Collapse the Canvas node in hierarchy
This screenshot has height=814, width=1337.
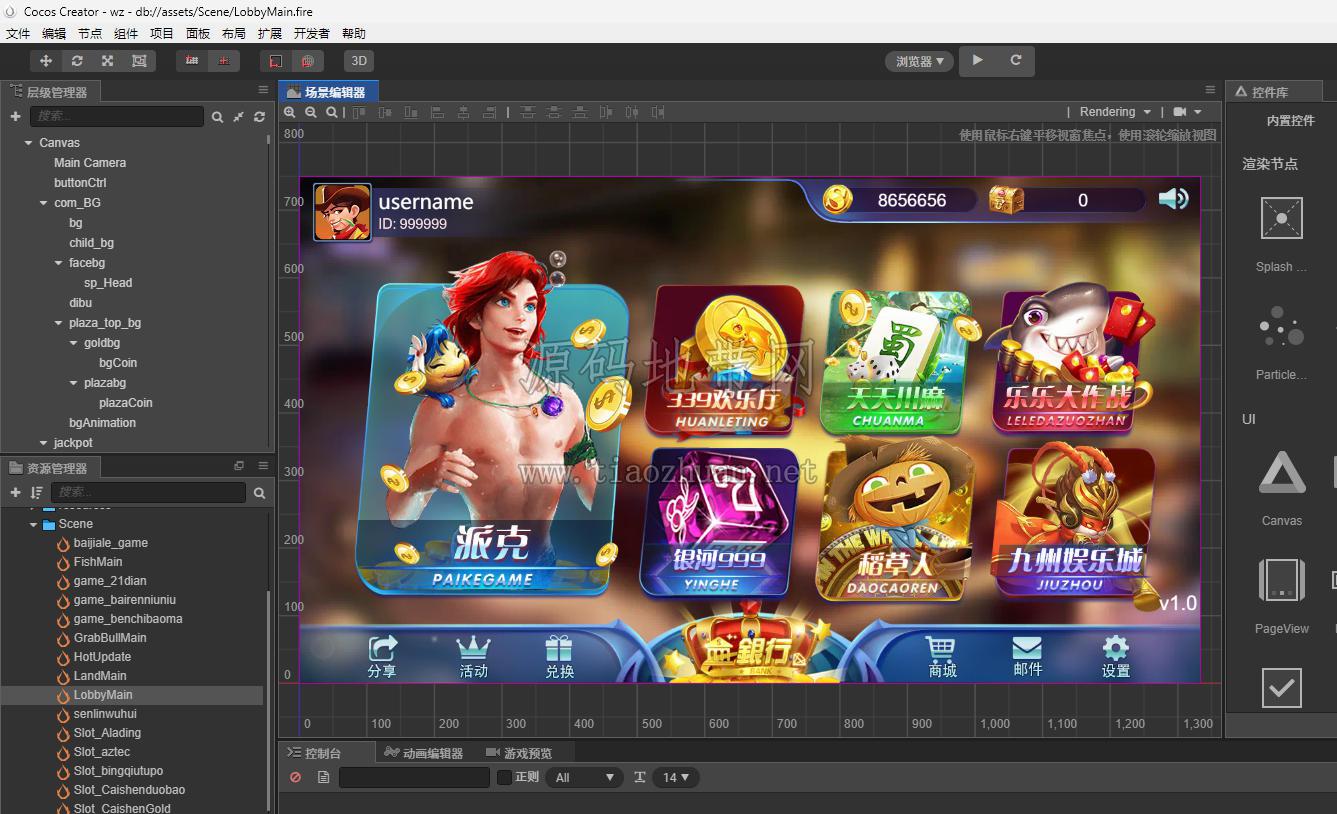(x=28, y=143)
